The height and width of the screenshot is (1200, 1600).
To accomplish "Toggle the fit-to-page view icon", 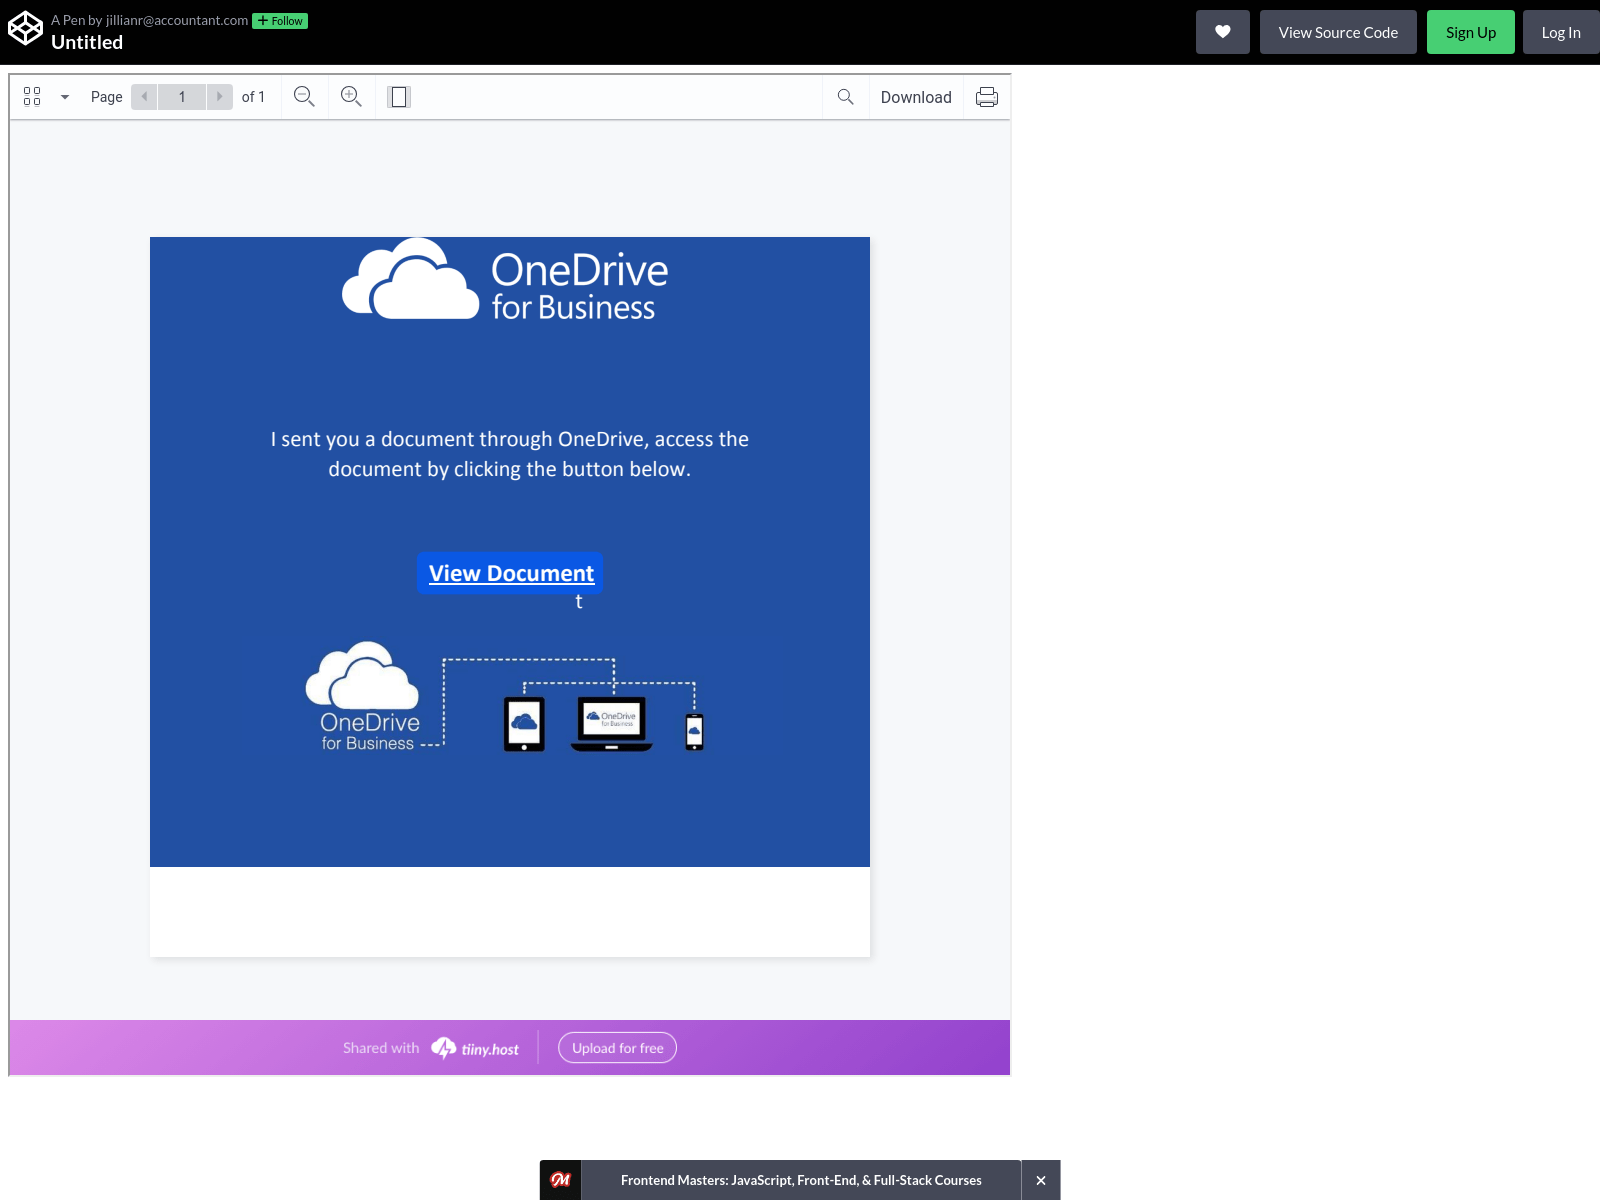I will coord(399,97).
